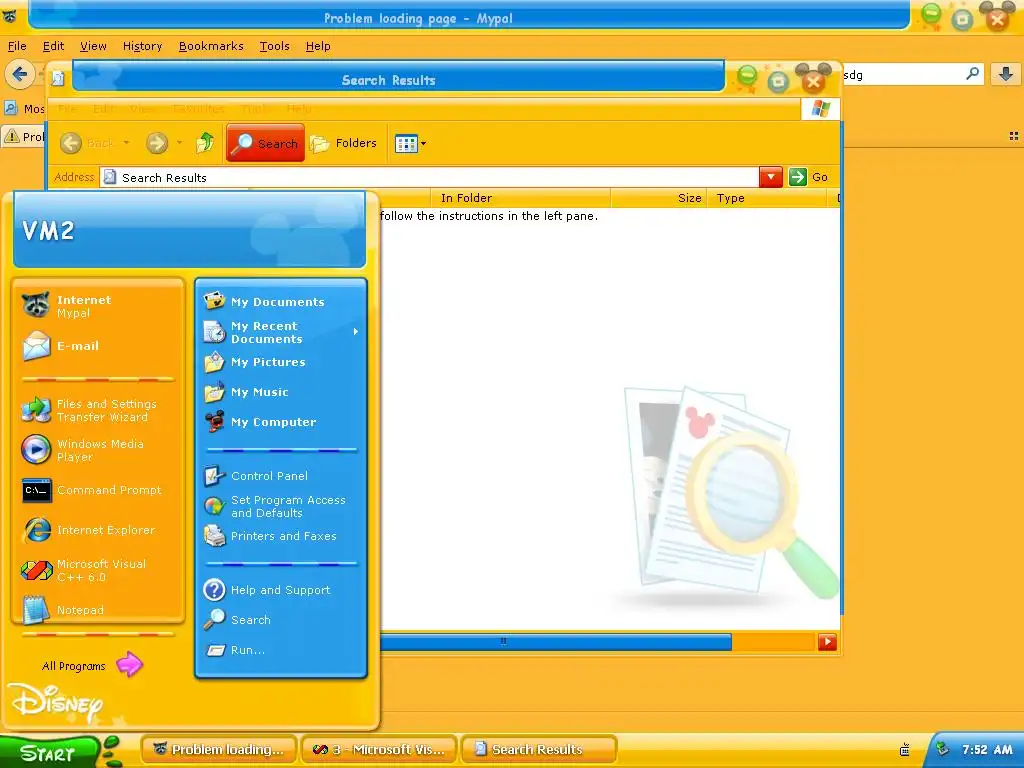Image resolution: width=1024 pixels, height=768 pixels.
Task: Click the clock showing 7:52 AM
Action: pos(987,750)
